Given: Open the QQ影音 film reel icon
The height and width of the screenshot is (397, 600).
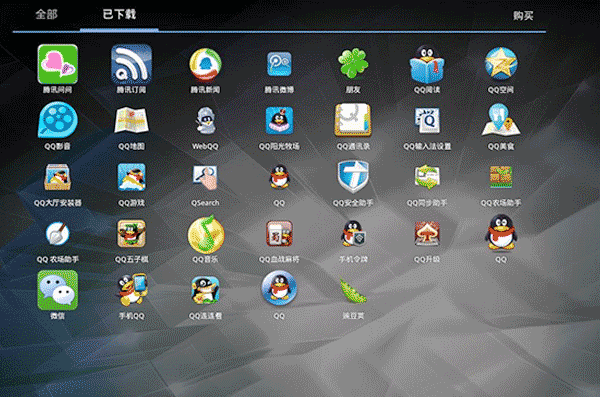Looking at the screenshot, I should pos(57,120).
